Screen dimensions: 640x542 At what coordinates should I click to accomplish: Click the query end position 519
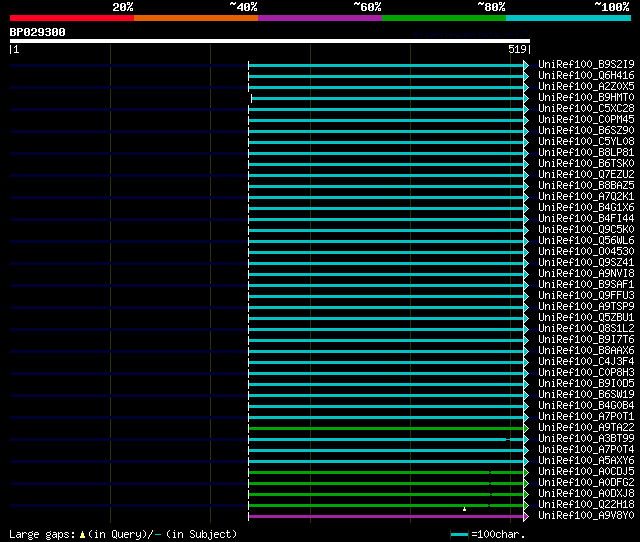tap(517, 49)
